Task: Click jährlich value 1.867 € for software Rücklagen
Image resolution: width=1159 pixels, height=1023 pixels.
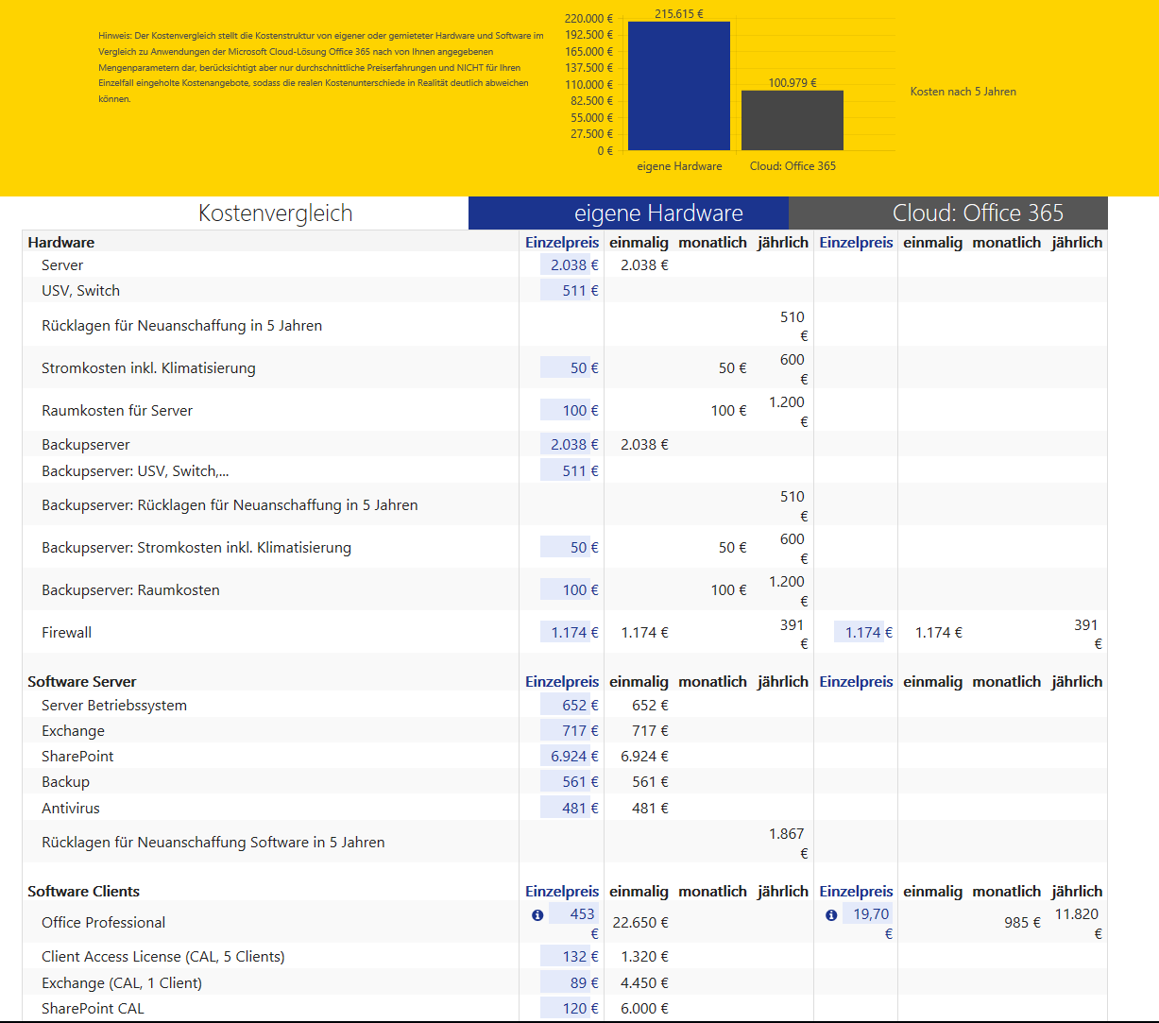Action: 788,843
